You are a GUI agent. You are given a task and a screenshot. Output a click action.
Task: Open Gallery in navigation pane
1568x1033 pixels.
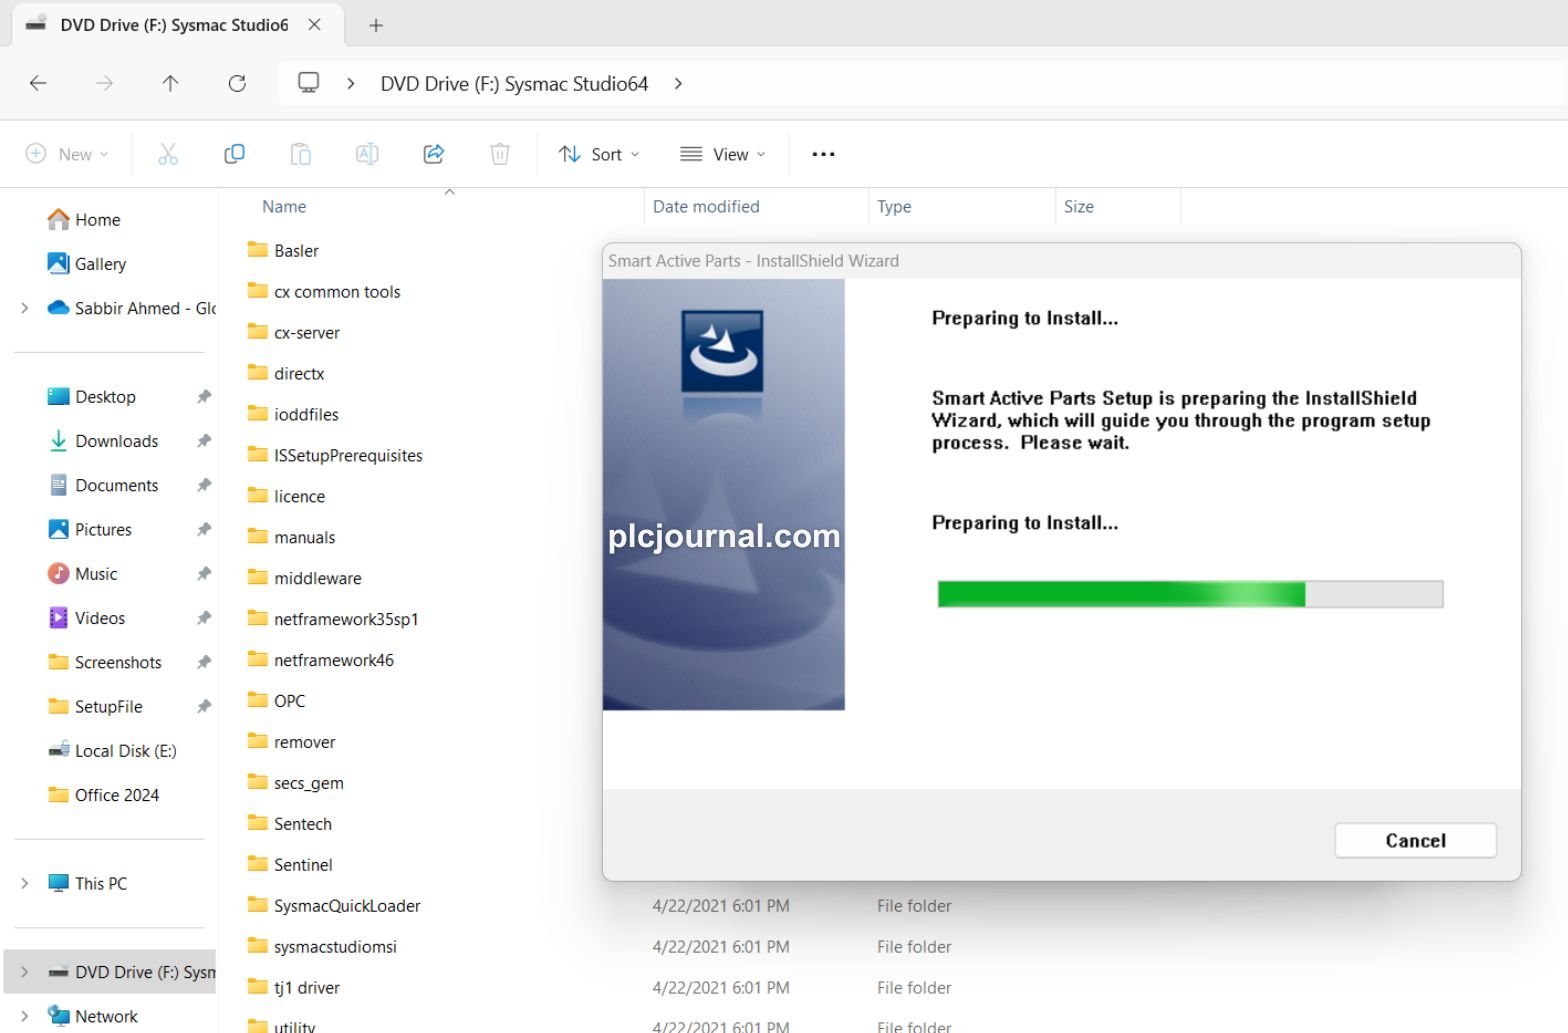tap(87, 264)
